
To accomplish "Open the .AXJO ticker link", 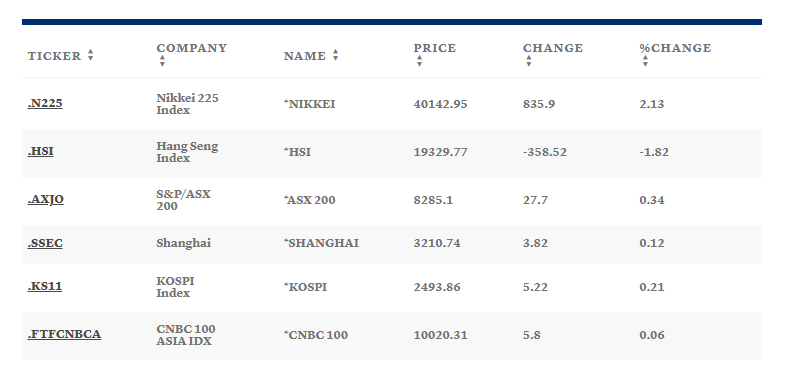I will point(46,199).
